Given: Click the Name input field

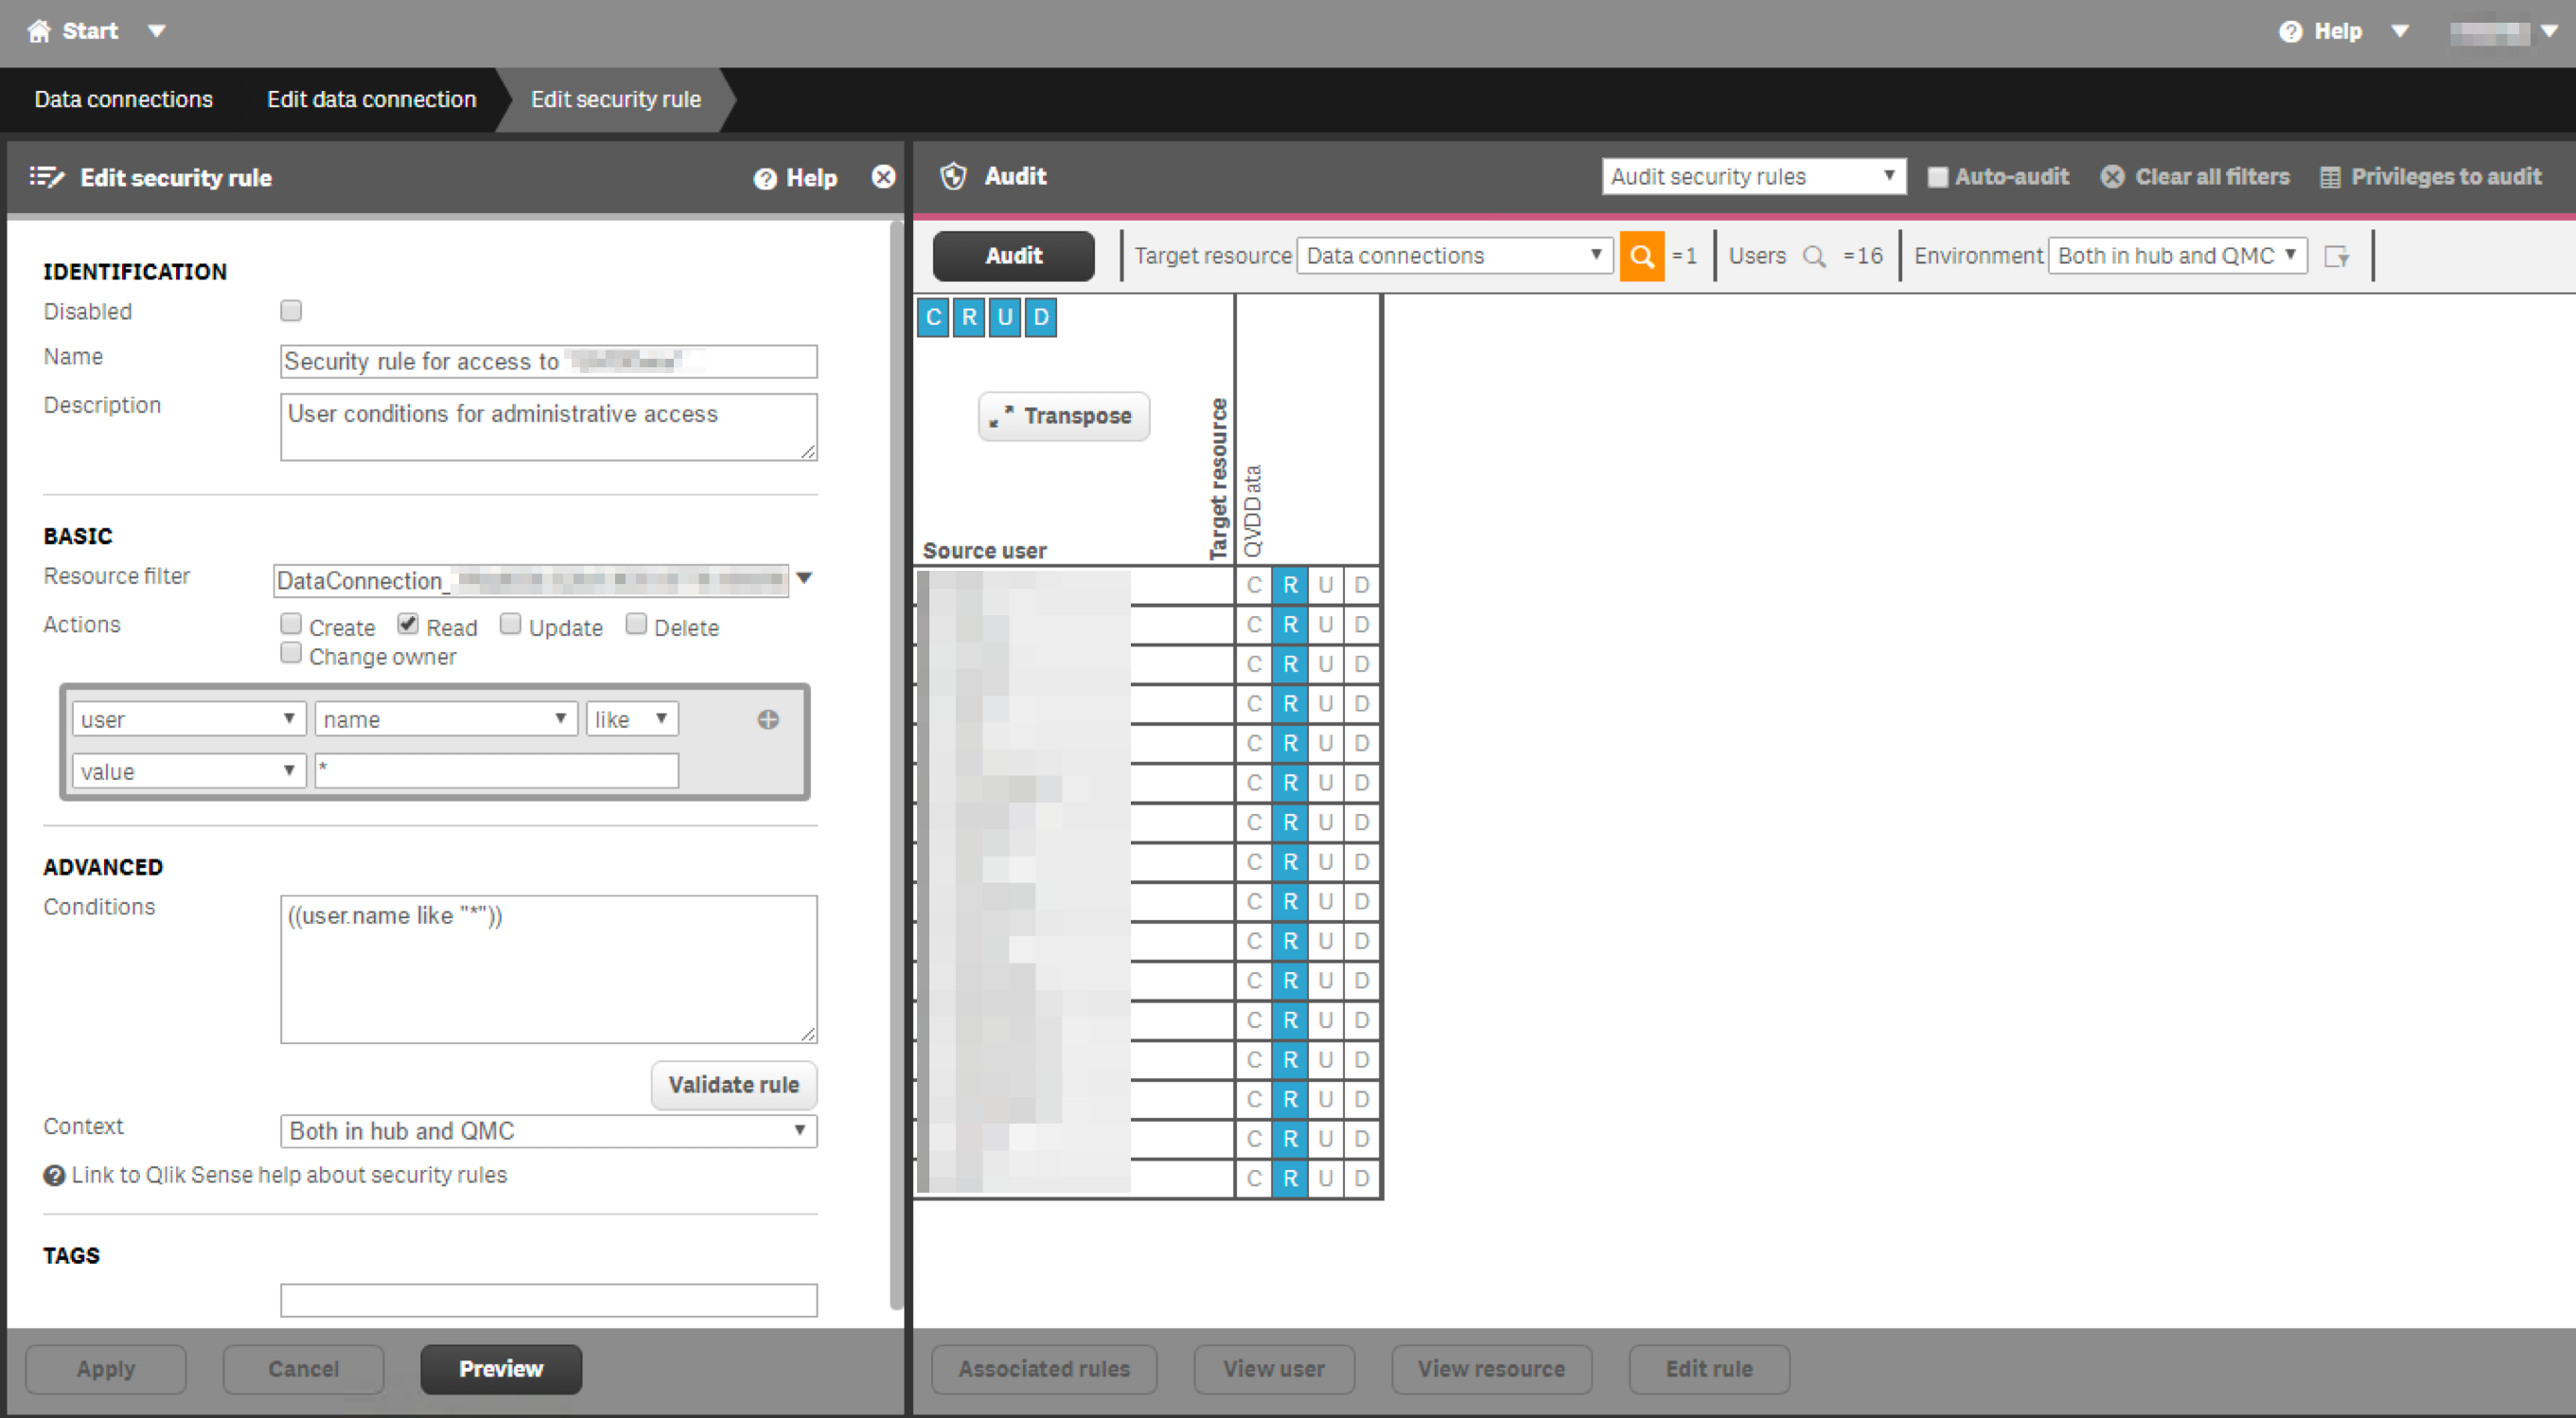Looking at the screenshot, I should (x=548, y=361).
